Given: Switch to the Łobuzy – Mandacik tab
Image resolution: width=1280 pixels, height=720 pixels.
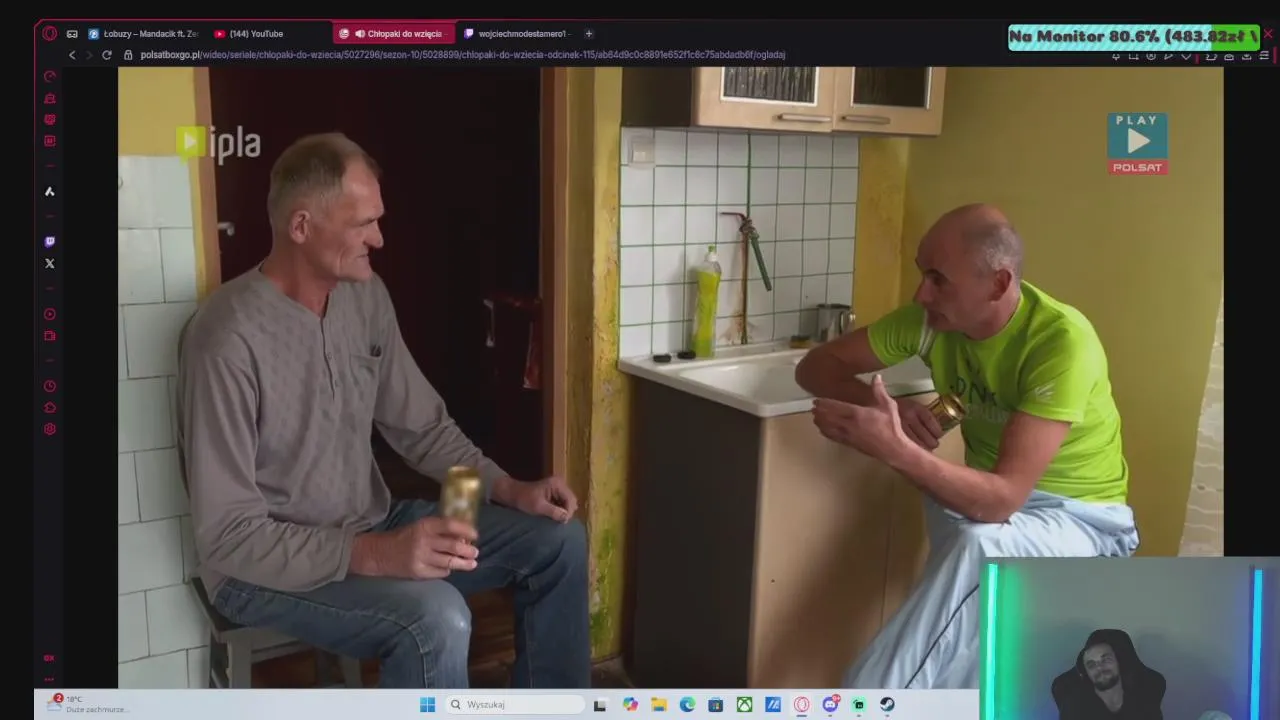Looking at the screenshot, I should click(143, 33).
